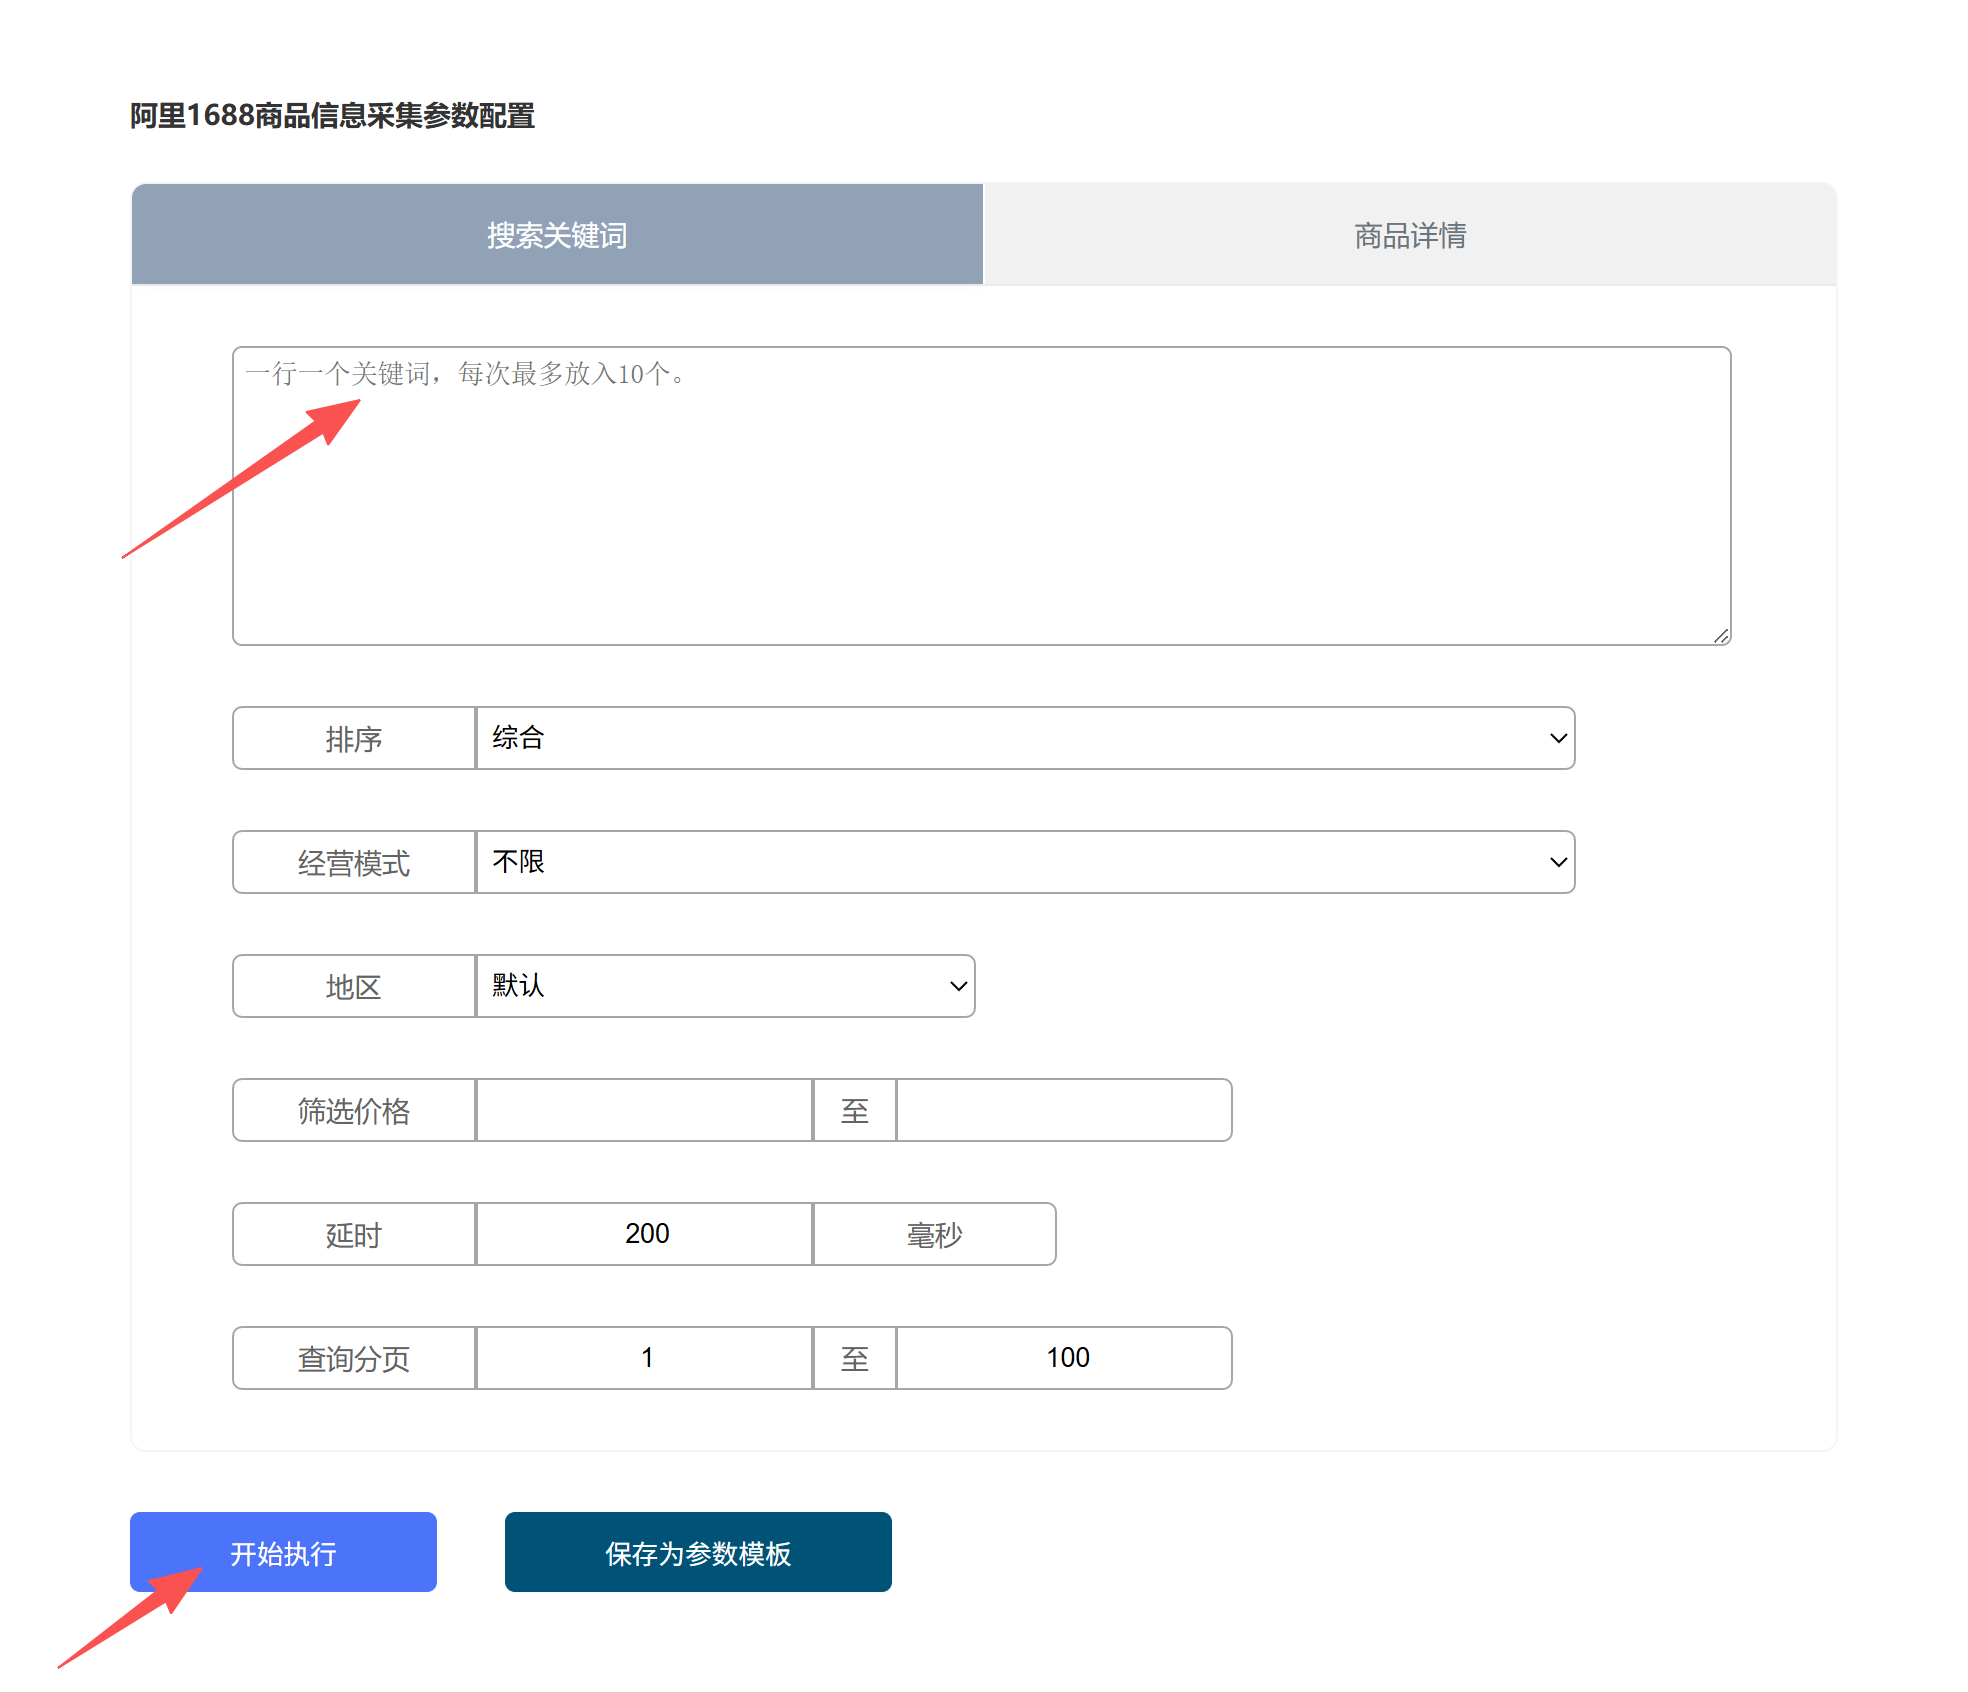Click the 查询分页 start page field showing 1
Image resolution: width=1968 pixels, height=1692 pixels.
tap(644, 1358)
